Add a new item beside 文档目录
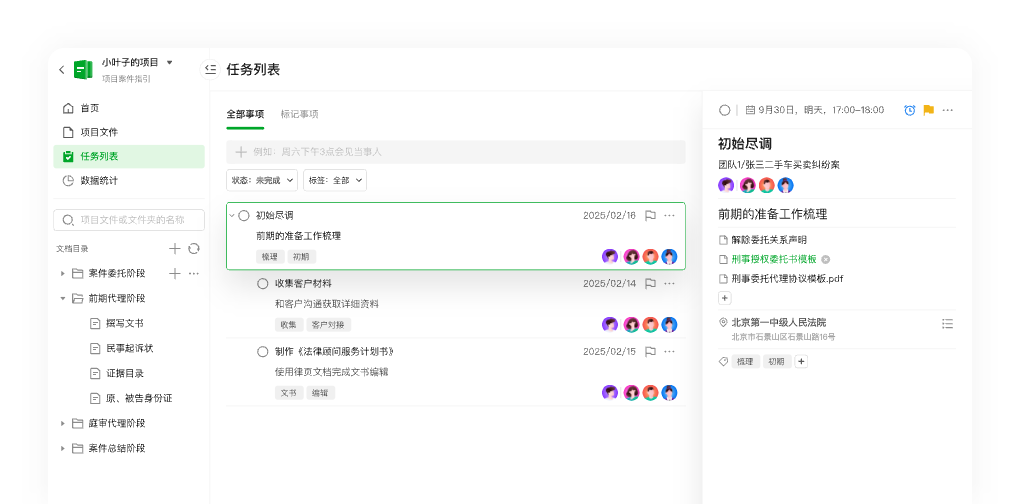 click(x=174, y=248)
